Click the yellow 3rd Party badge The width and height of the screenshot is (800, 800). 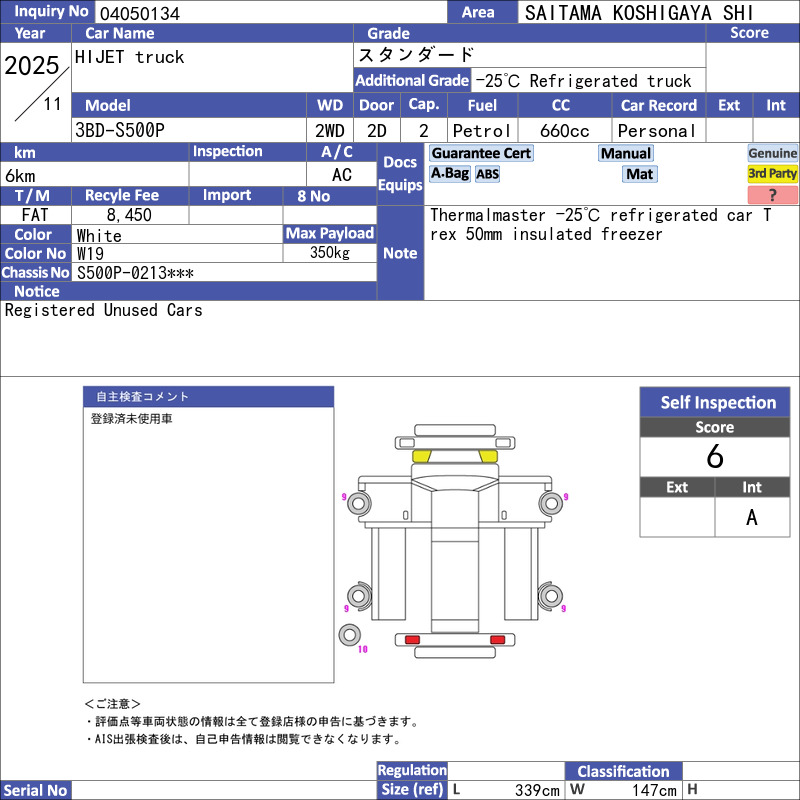pyautogui.click(x=772, y=174)
